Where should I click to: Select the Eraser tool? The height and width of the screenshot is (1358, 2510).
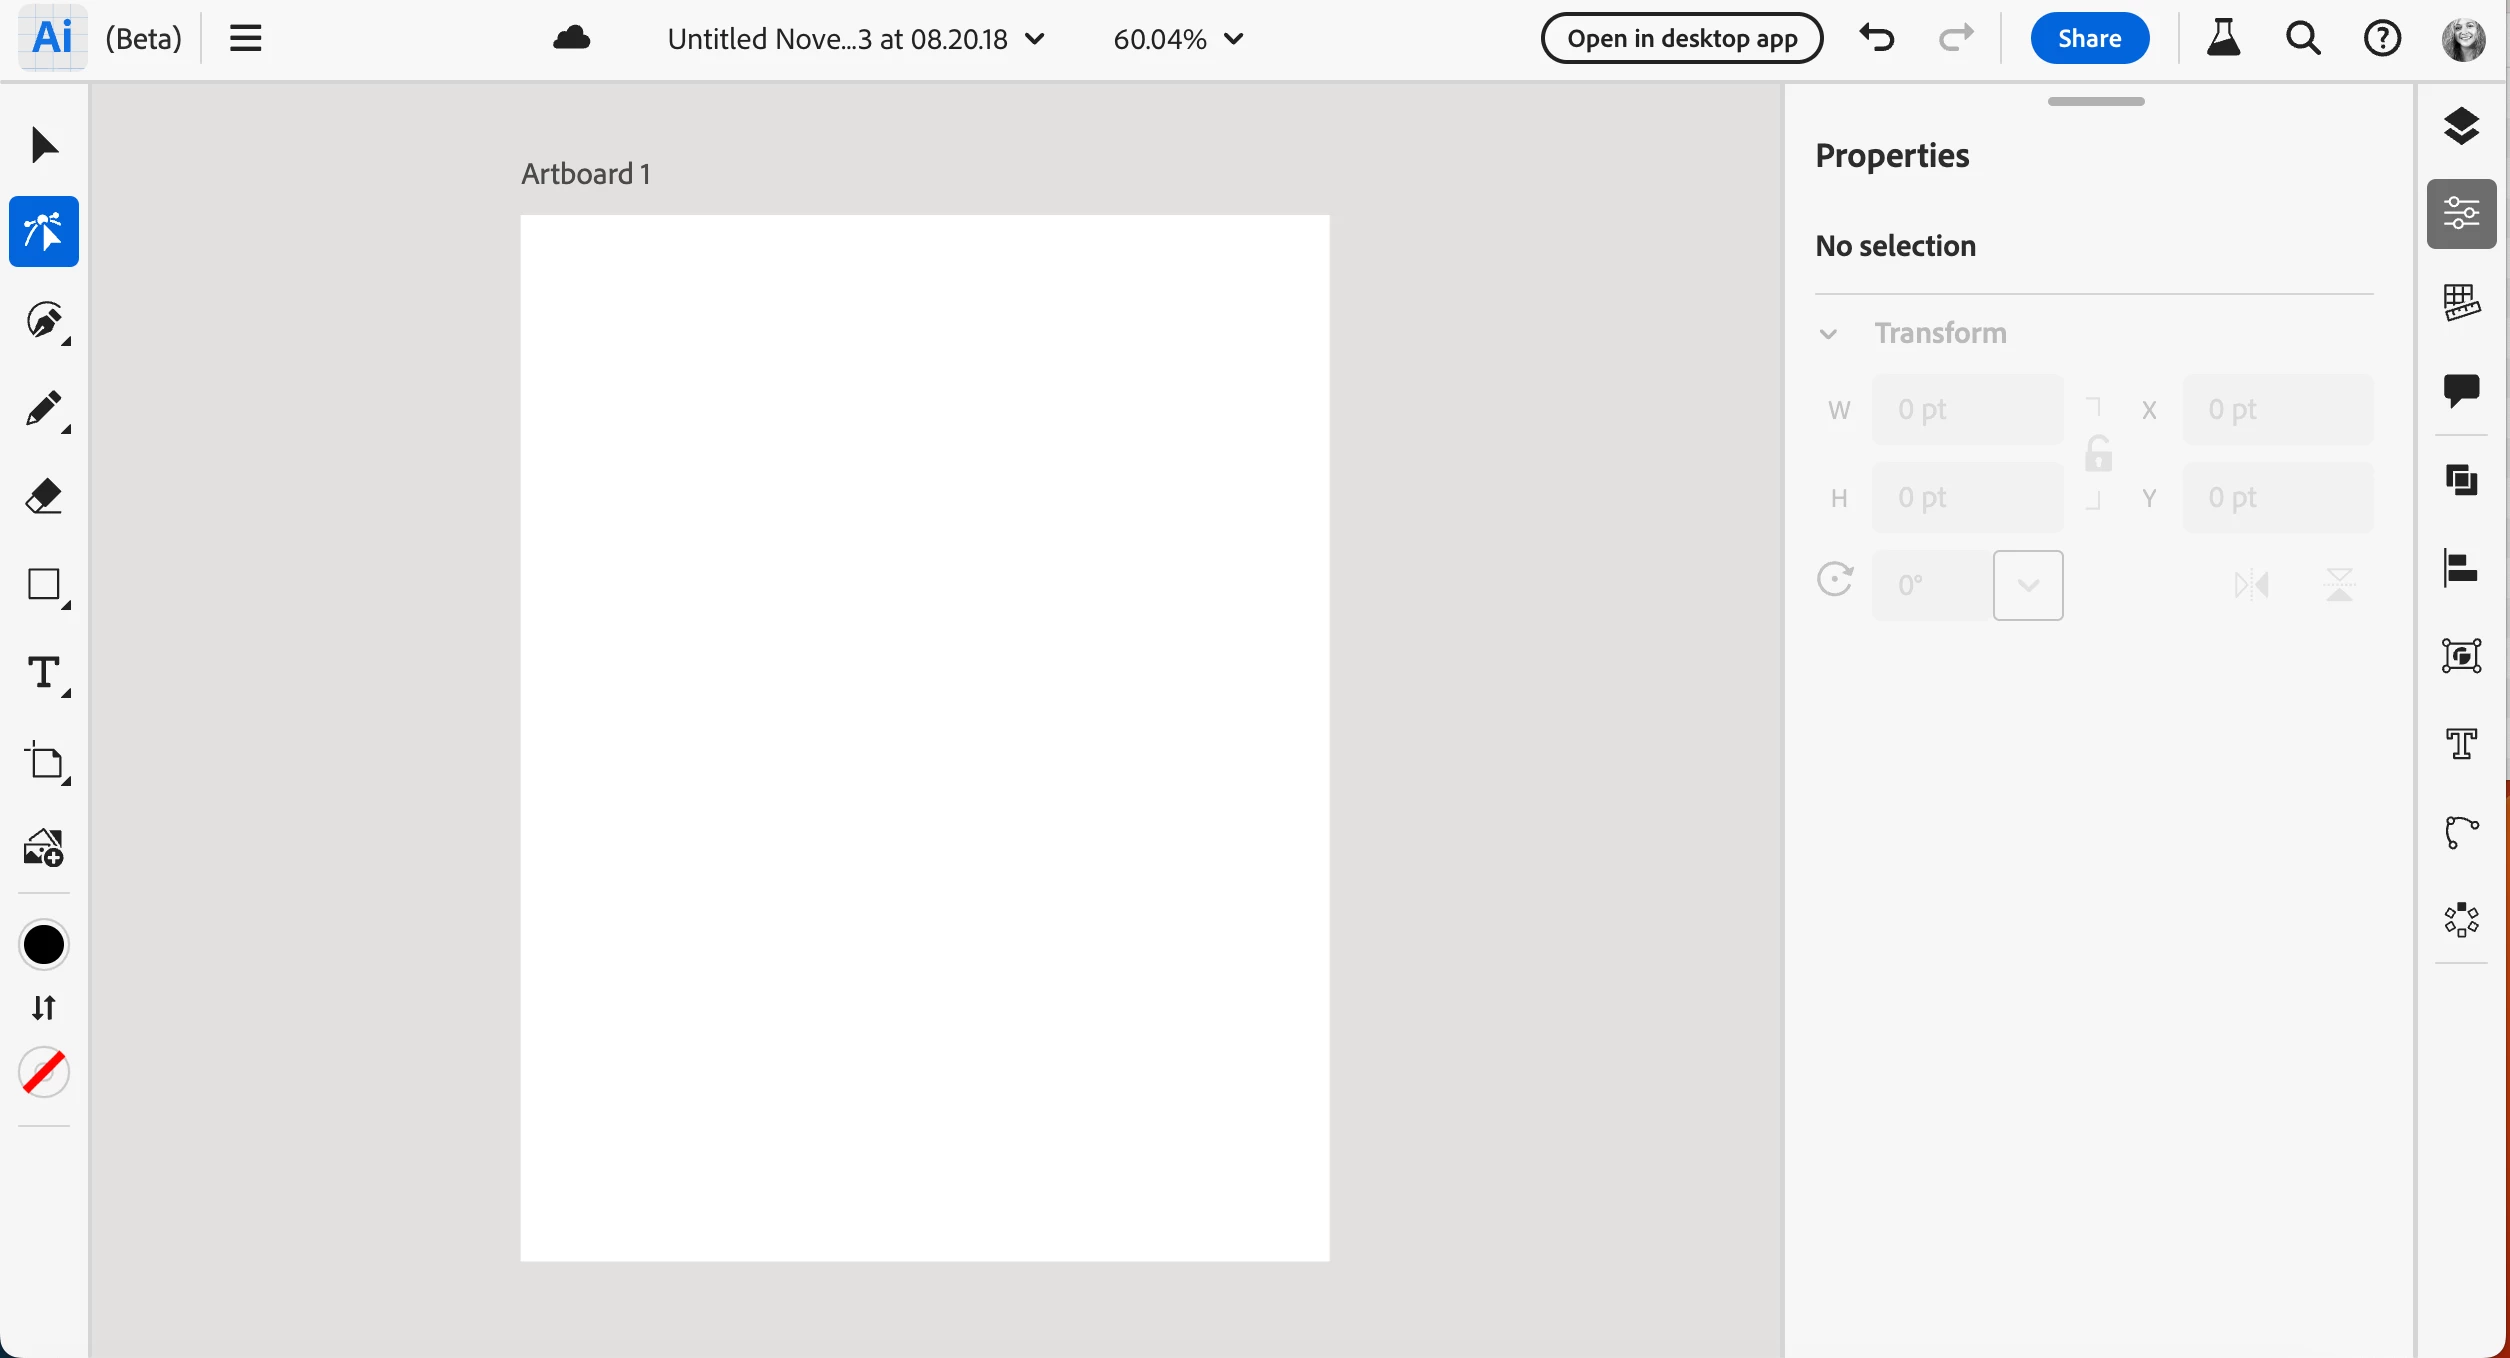coord(44,496)
